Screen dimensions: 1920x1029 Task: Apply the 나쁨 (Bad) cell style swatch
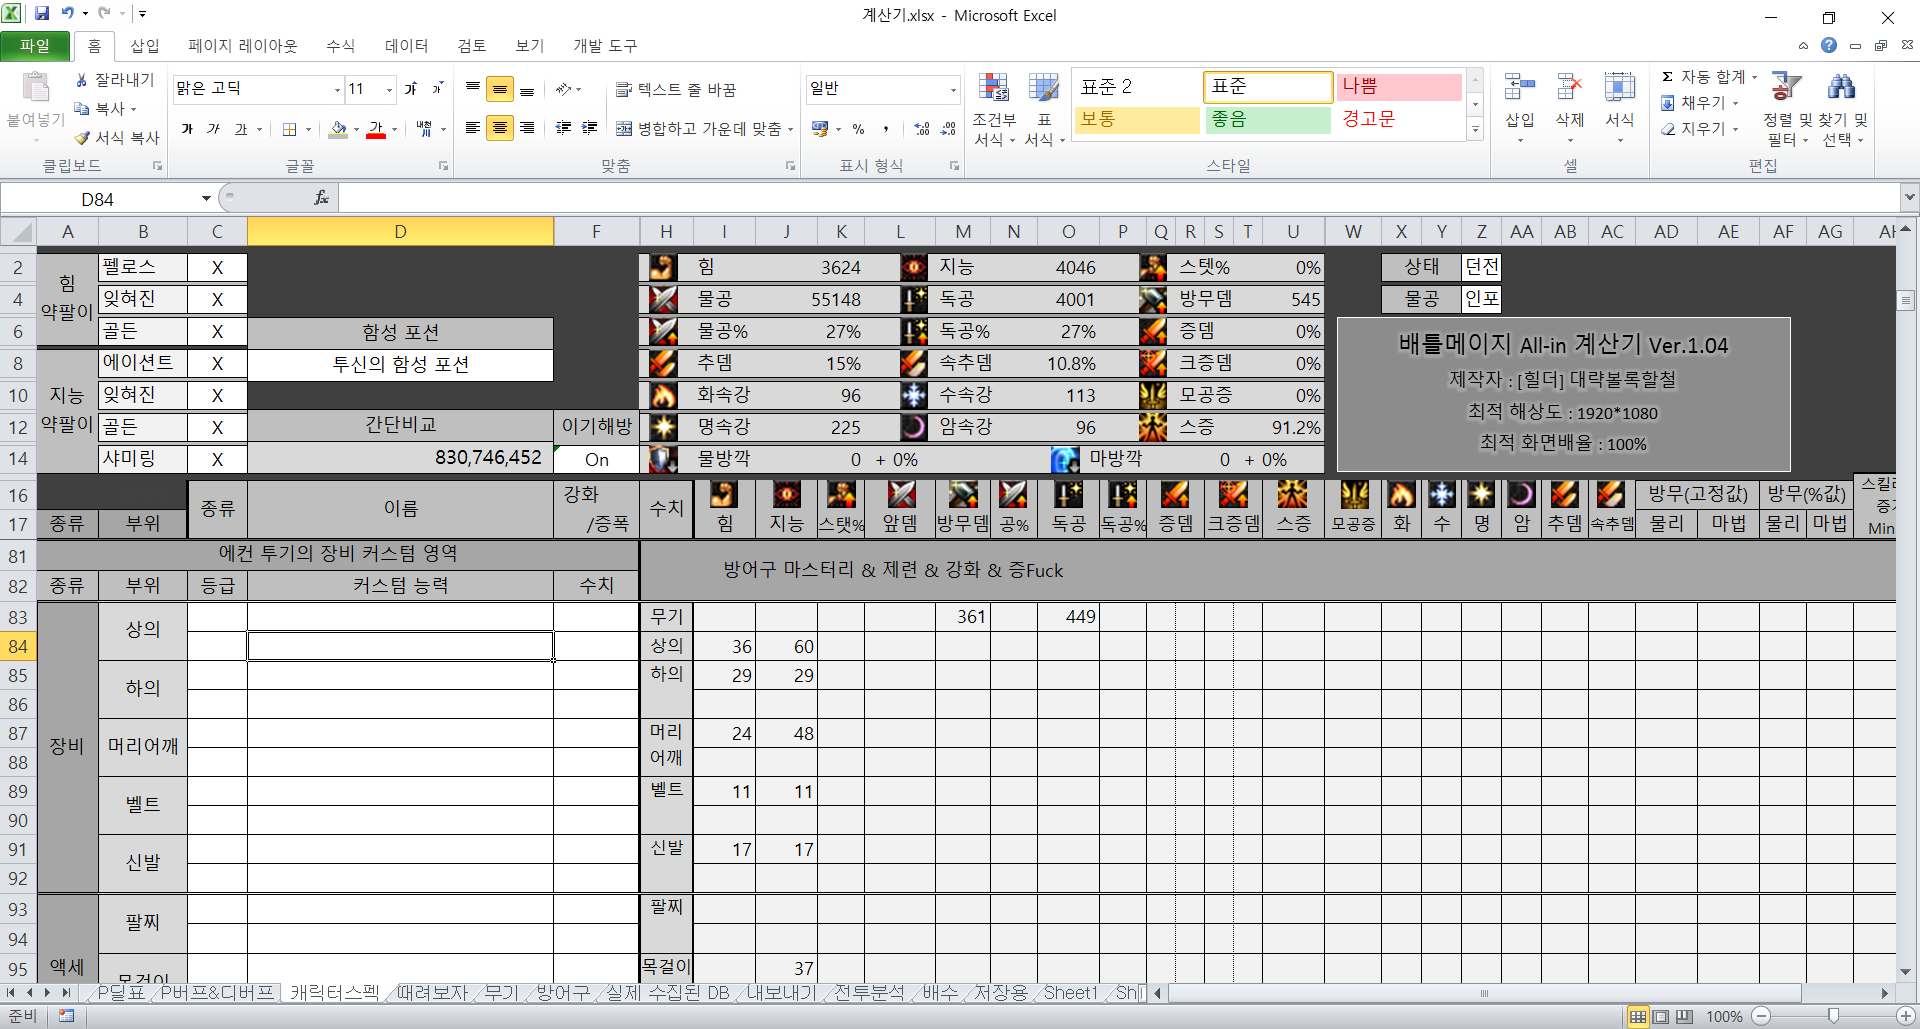coord(1398,87)
